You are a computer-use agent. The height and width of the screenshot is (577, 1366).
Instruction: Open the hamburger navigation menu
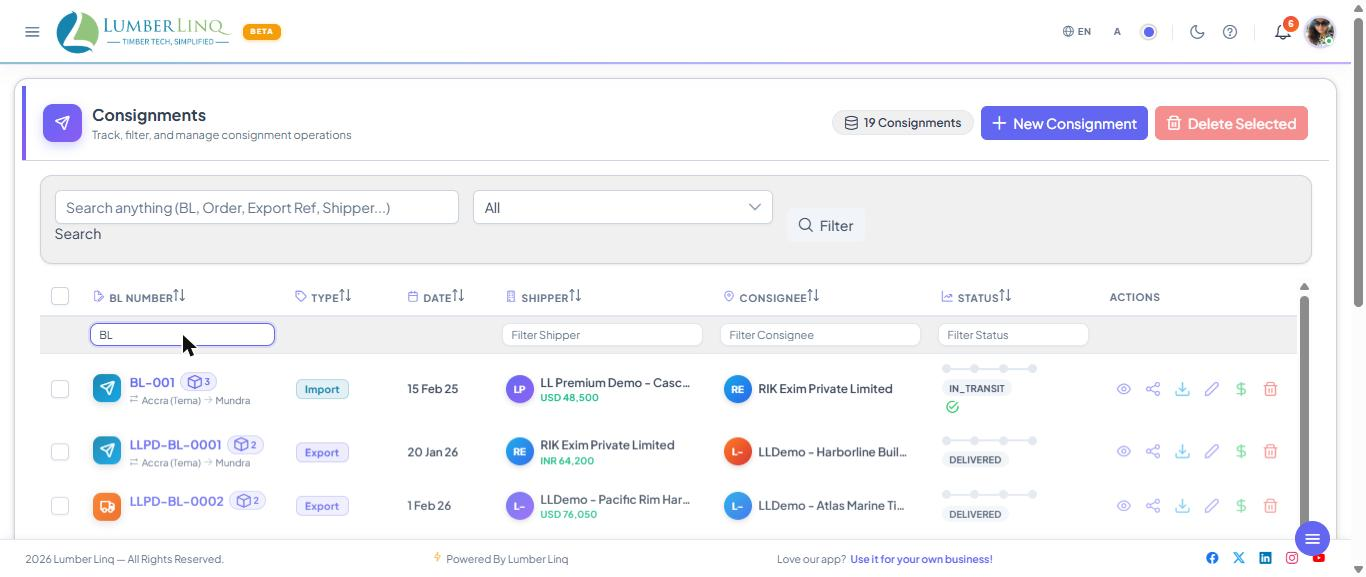click(32, 32)
